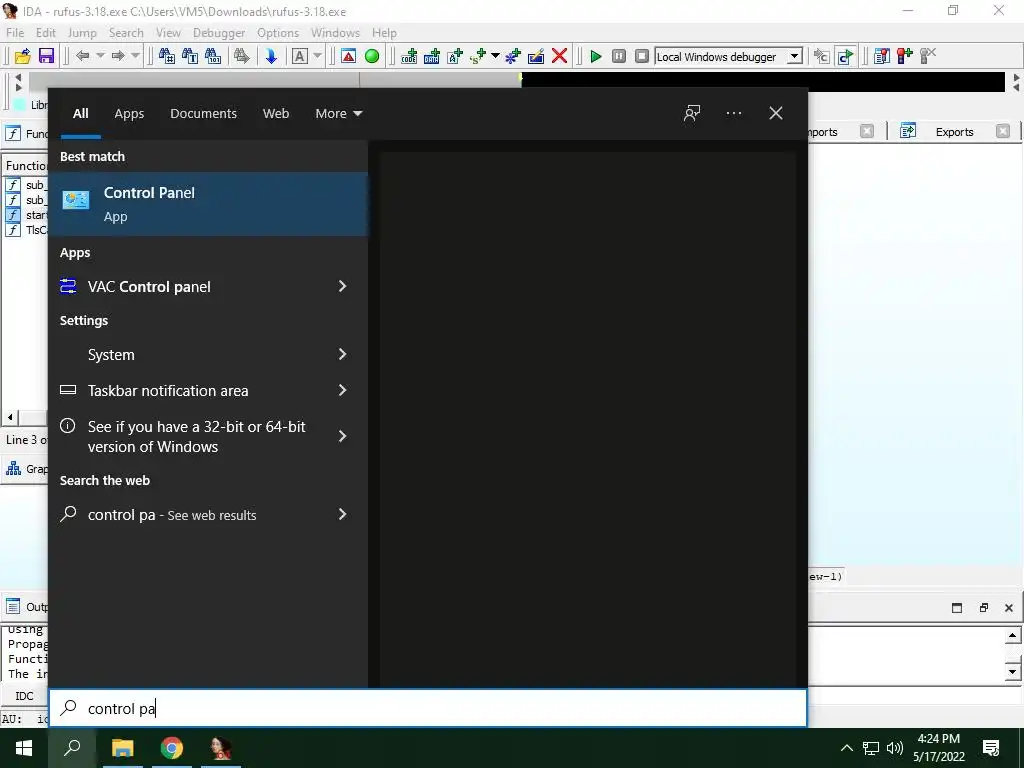
Task: Open the File menu in IDA
Action: (14, 33)
